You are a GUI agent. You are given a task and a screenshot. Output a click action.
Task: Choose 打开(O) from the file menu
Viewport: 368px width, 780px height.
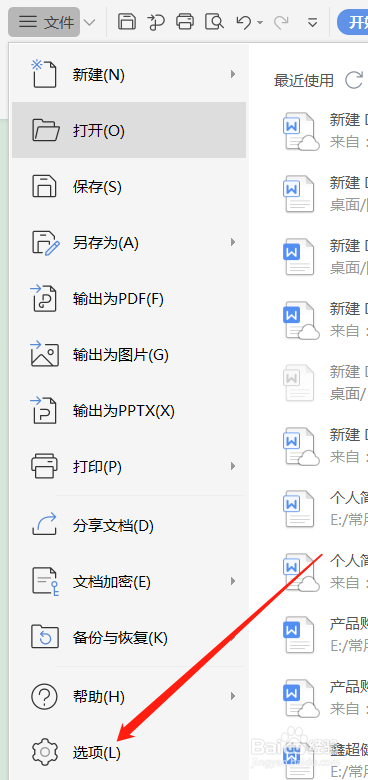point(129,130)
